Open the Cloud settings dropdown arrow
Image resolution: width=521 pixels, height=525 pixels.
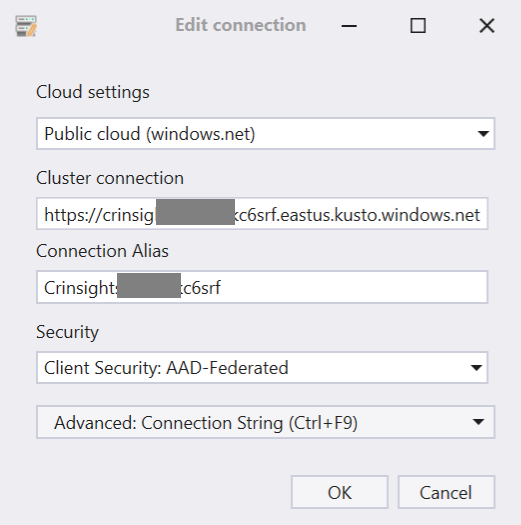pos(483,134)
